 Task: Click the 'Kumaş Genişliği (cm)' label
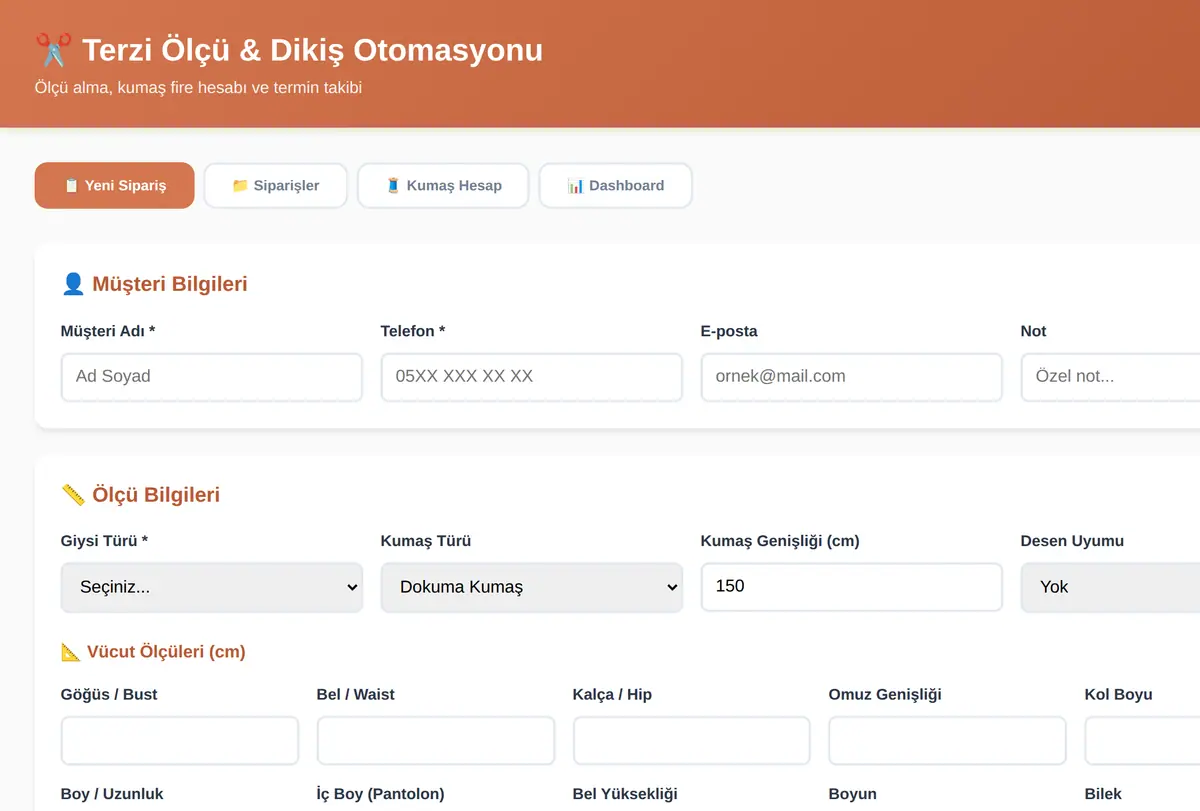pos(780,541)
